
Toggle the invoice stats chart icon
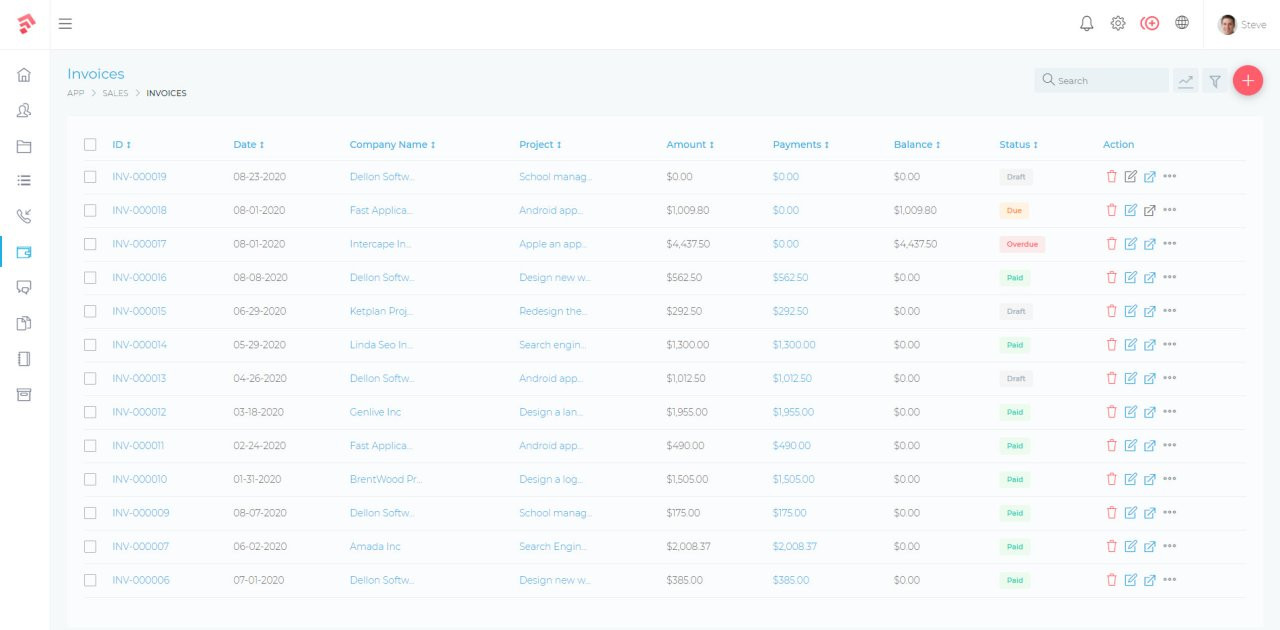[1186, 81]
